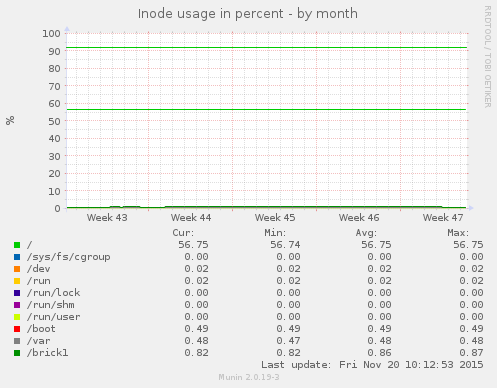Click the Min value 0.47 for /var
The height and width of the screenshot is (388, 497).
(x=288, y=341)
